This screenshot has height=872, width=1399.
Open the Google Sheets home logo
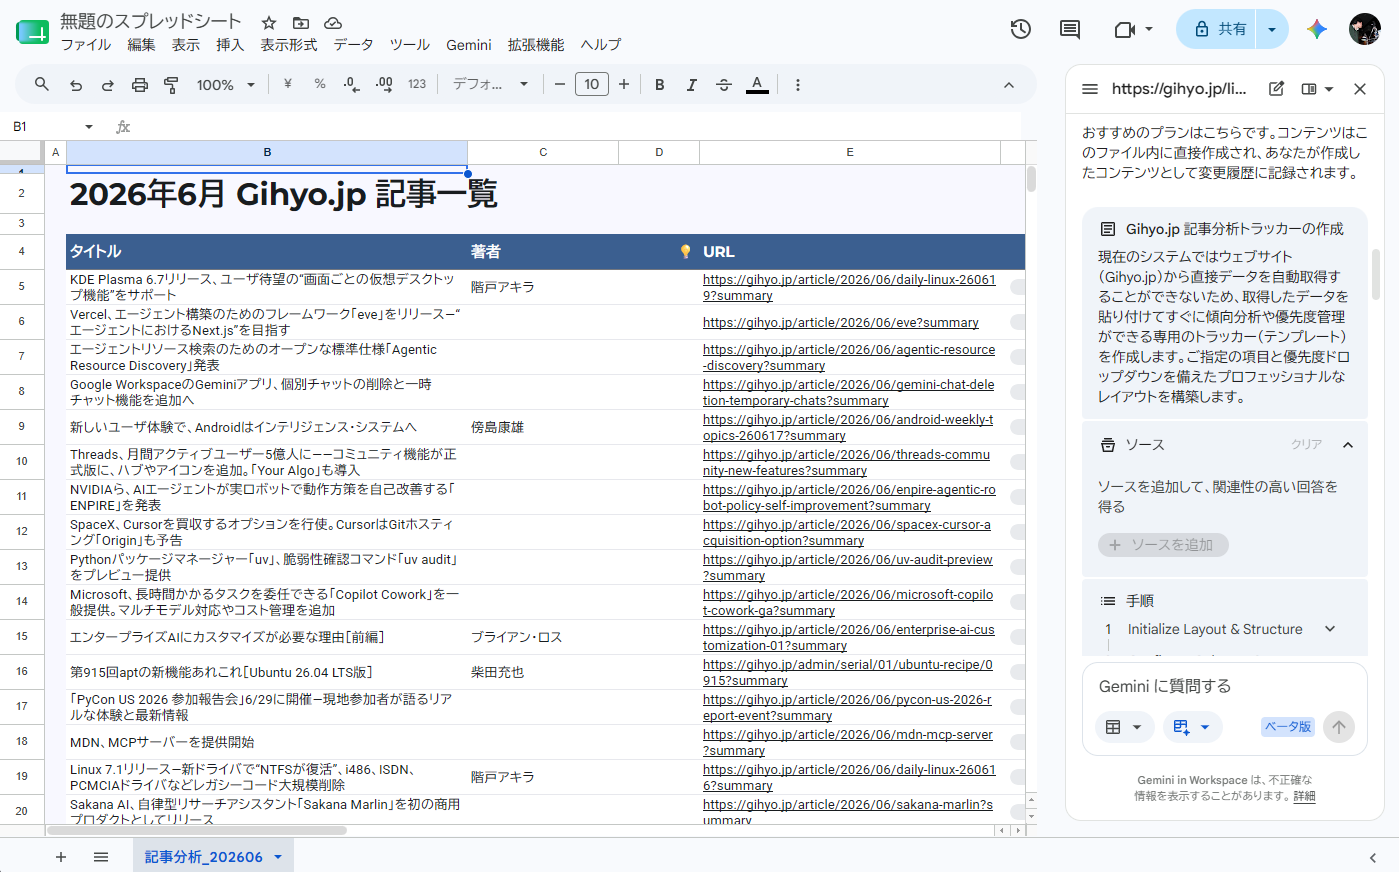(32, 32)
